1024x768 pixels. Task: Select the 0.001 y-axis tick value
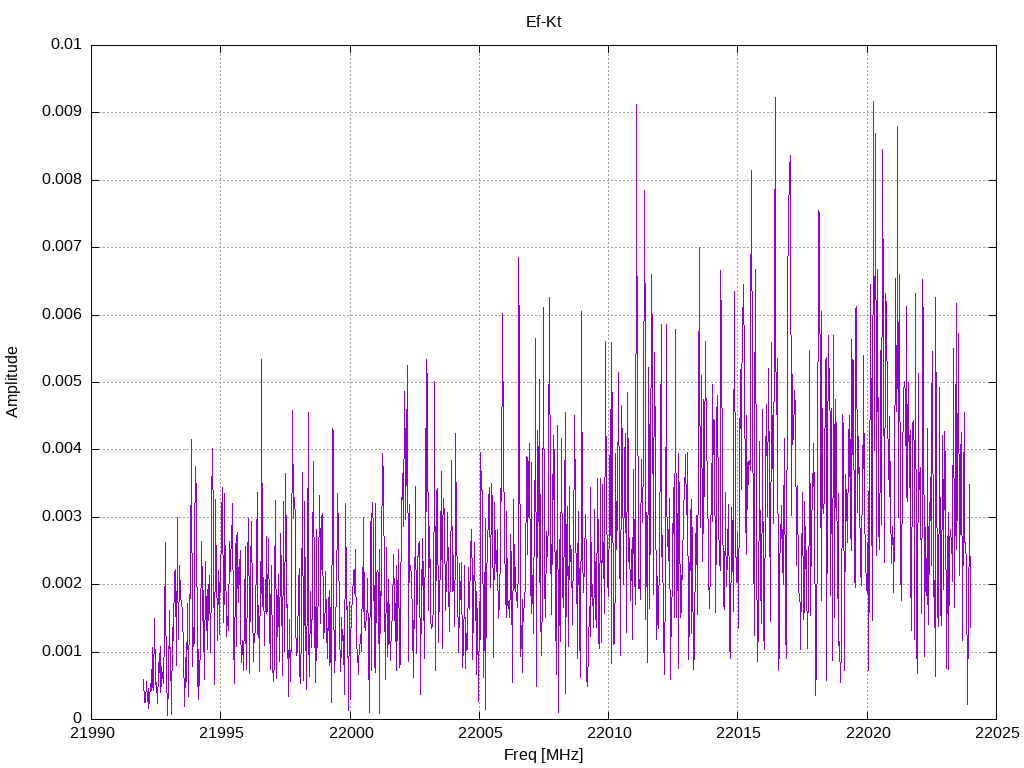tap(62, 652)
